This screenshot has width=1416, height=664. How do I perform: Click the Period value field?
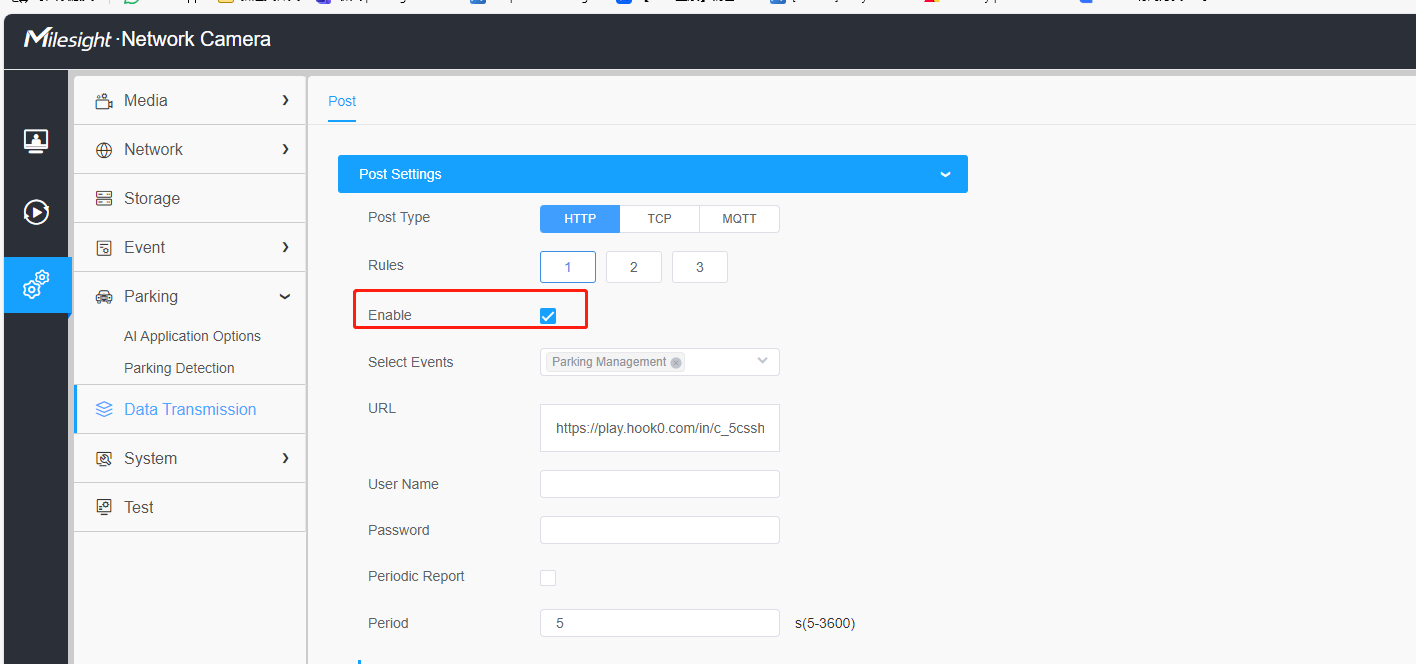pos(660,623)
